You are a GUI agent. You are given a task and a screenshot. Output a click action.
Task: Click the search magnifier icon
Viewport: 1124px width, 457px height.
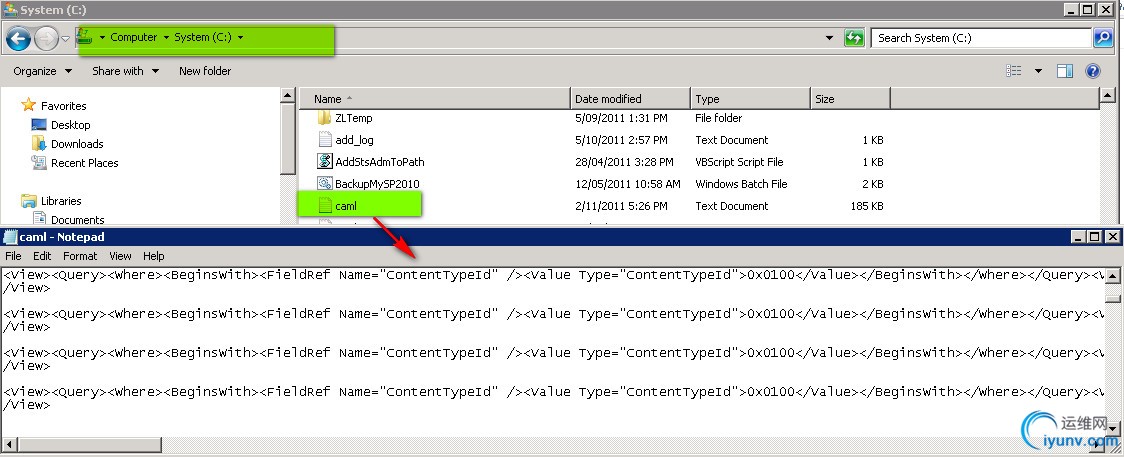1102,38
